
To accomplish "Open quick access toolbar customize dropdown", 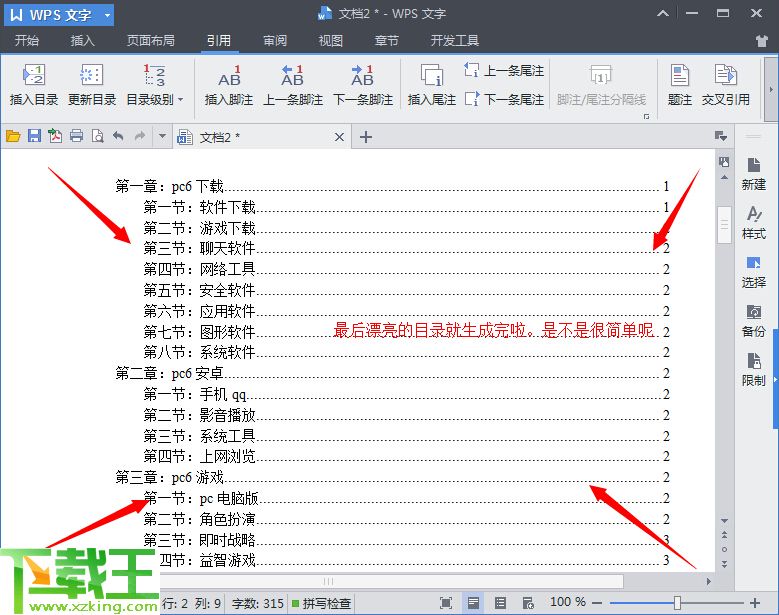I will tap(162, 136).
